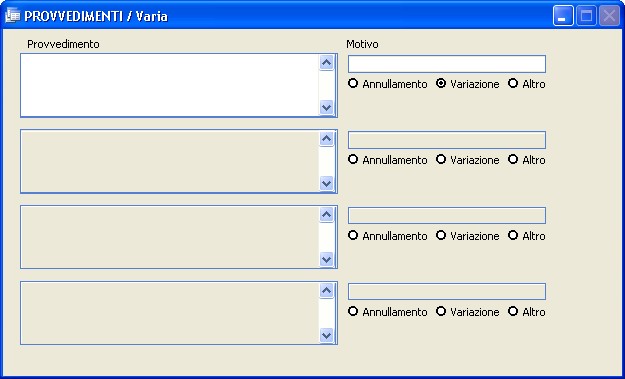Click the up arrow of first Provvedimento scrollbar
The height and width of the screenshot is (379, 625).
point(326,63)
